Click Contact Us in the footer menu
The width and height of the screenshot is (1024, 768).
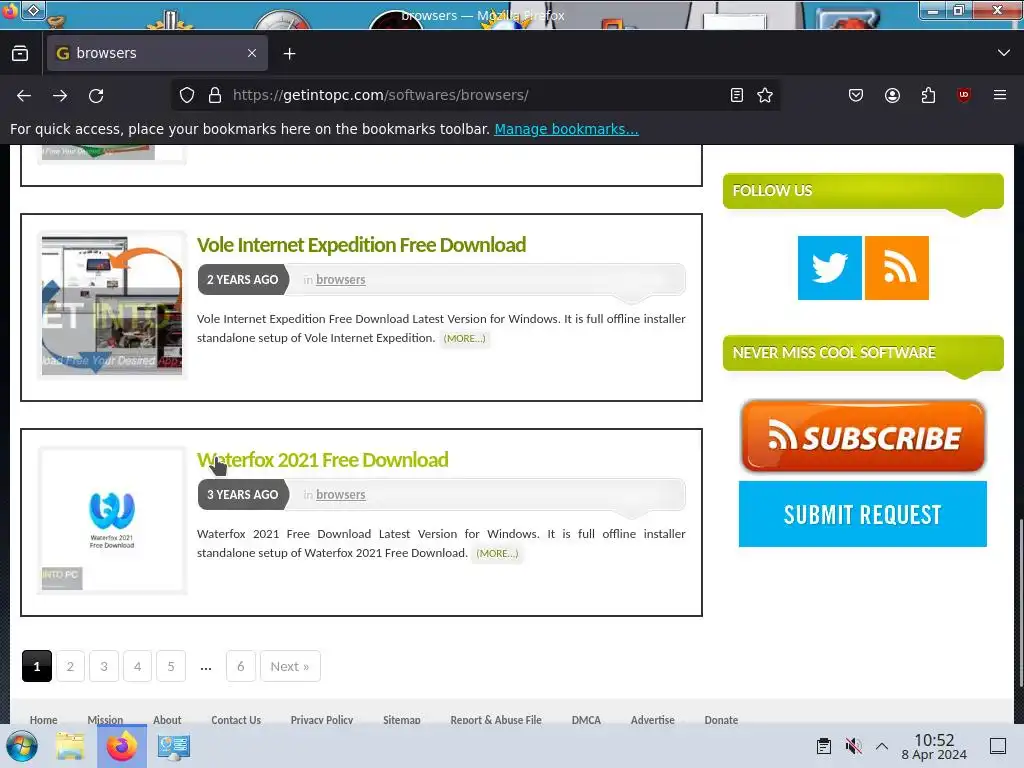tap(236, 719)
